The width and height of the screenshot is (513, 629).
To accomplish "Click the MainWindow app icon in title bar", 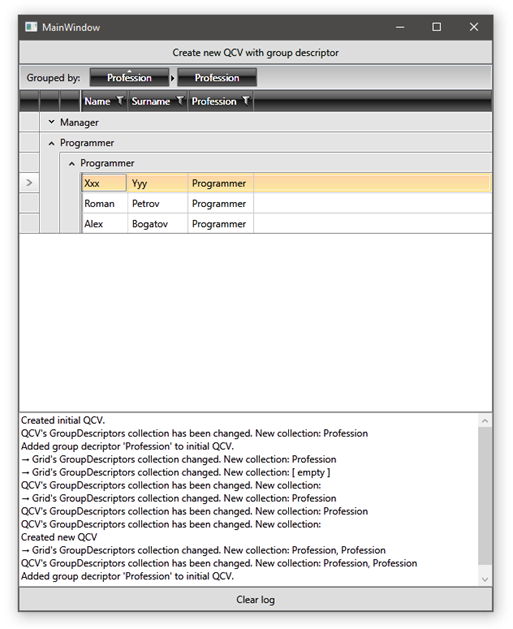I will coord(31,27).
